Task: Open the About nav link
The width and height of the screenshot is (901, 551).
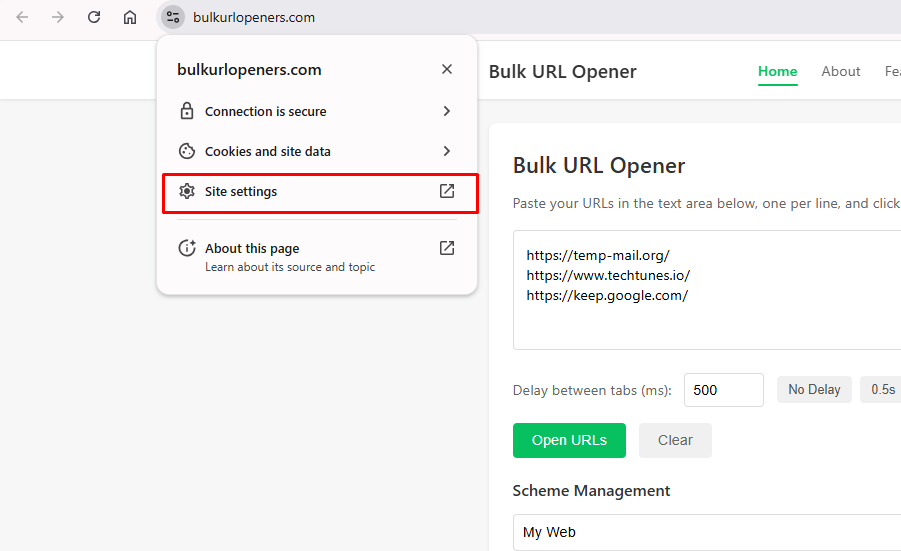Action: 841,71
